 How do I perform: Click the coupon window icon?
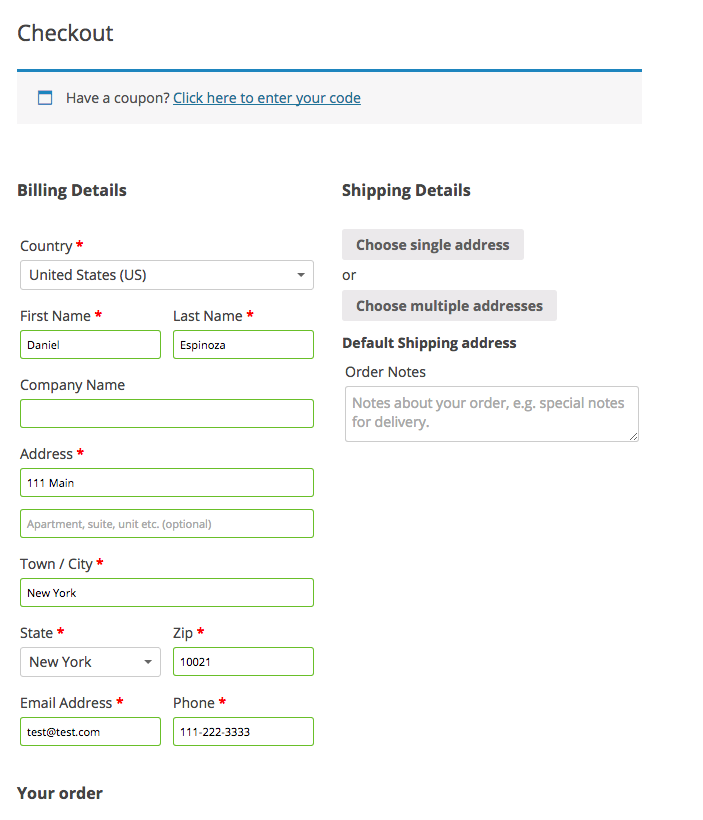(x=44, y=98)
